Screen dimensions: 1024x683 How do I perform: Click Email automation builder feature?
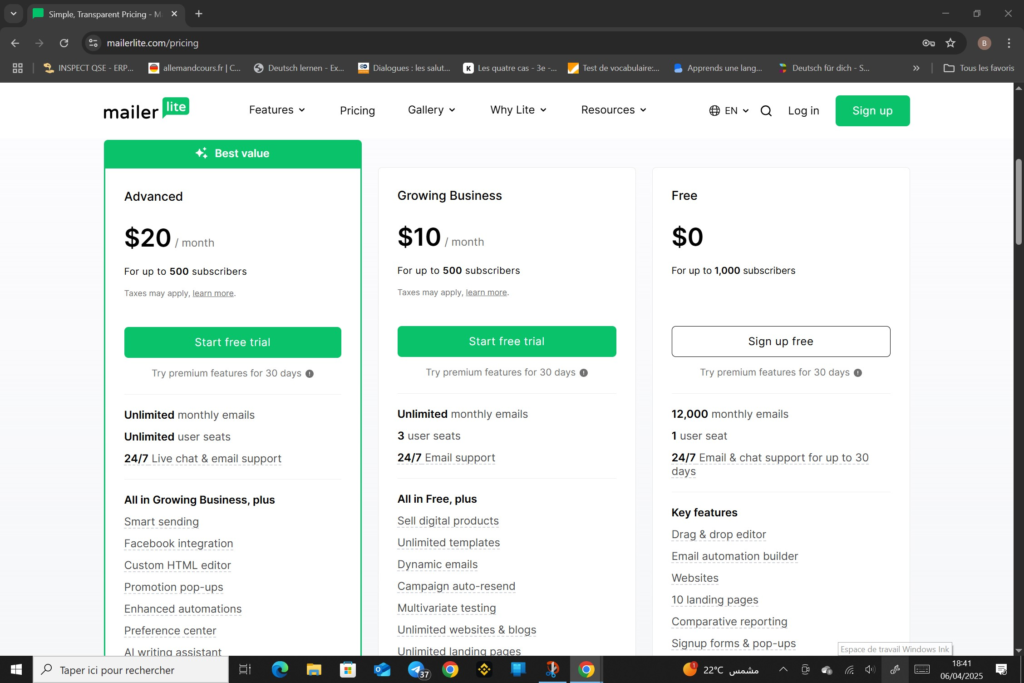[x=734, y=556]
